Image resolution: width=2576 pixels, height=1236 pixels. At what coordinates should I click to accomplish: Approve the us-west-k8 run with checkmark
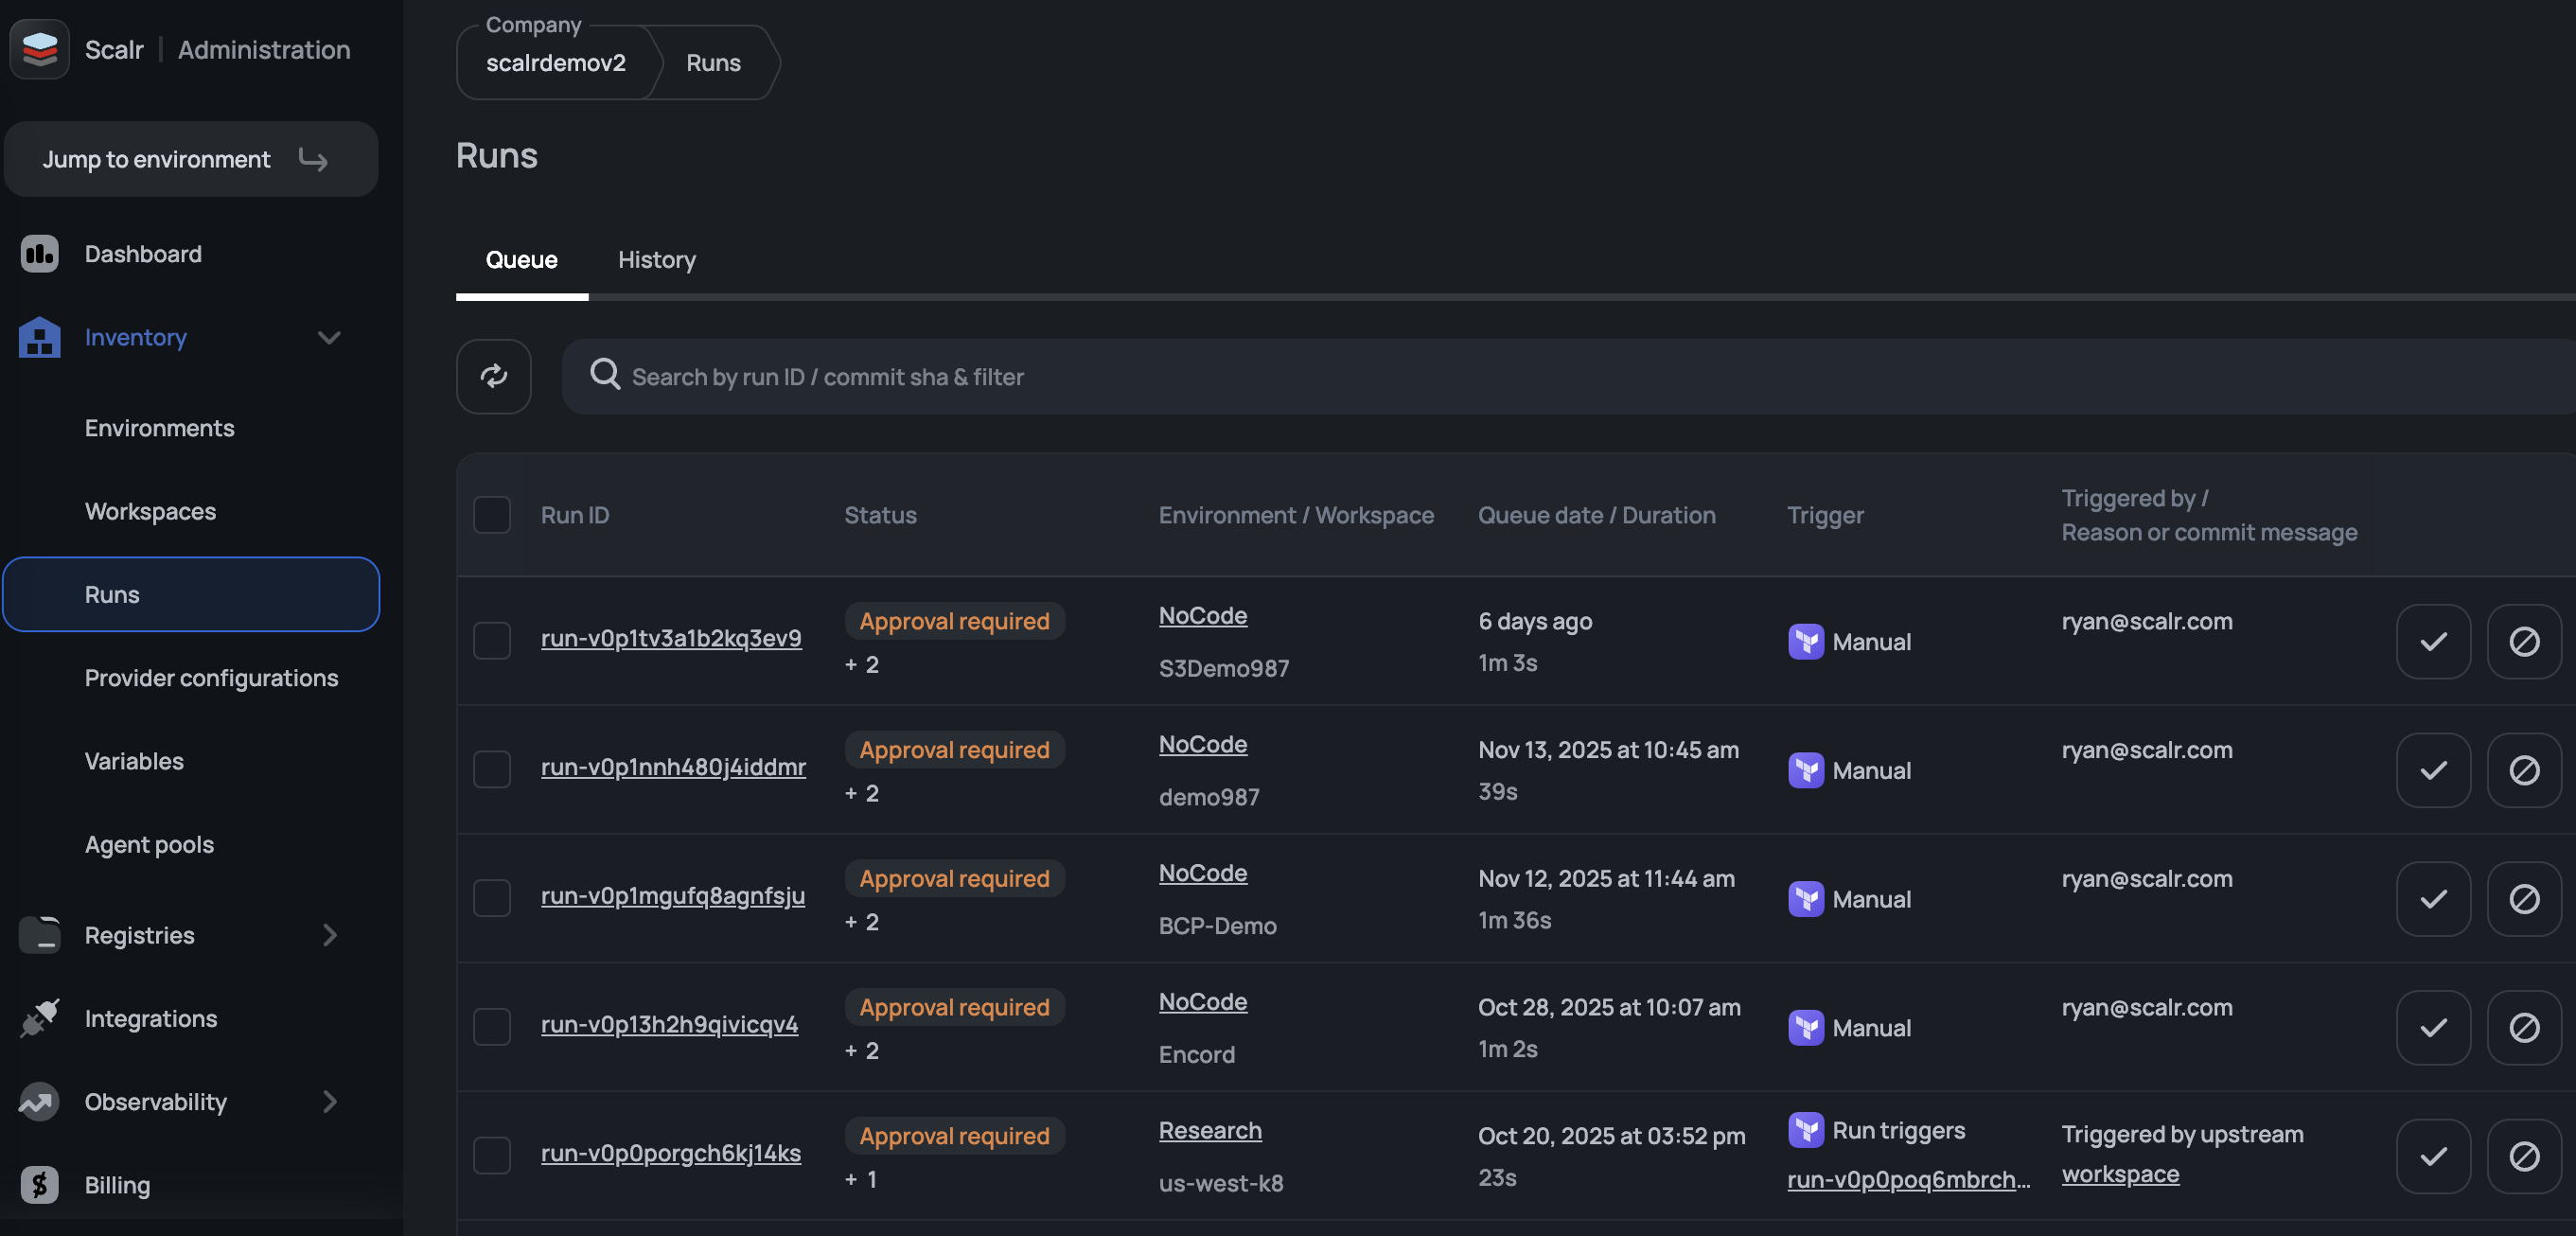(2432, 1156)
